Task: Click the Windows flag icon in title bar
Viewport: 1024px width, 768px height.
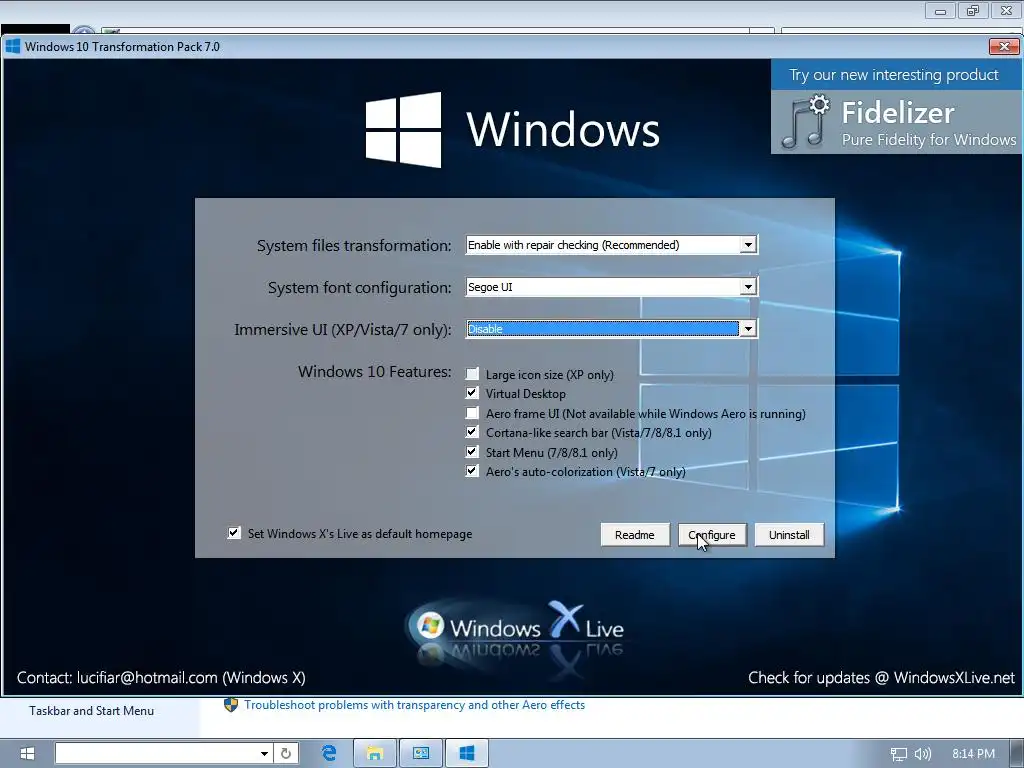Action: pyautogui.click(x=12, y=46)
